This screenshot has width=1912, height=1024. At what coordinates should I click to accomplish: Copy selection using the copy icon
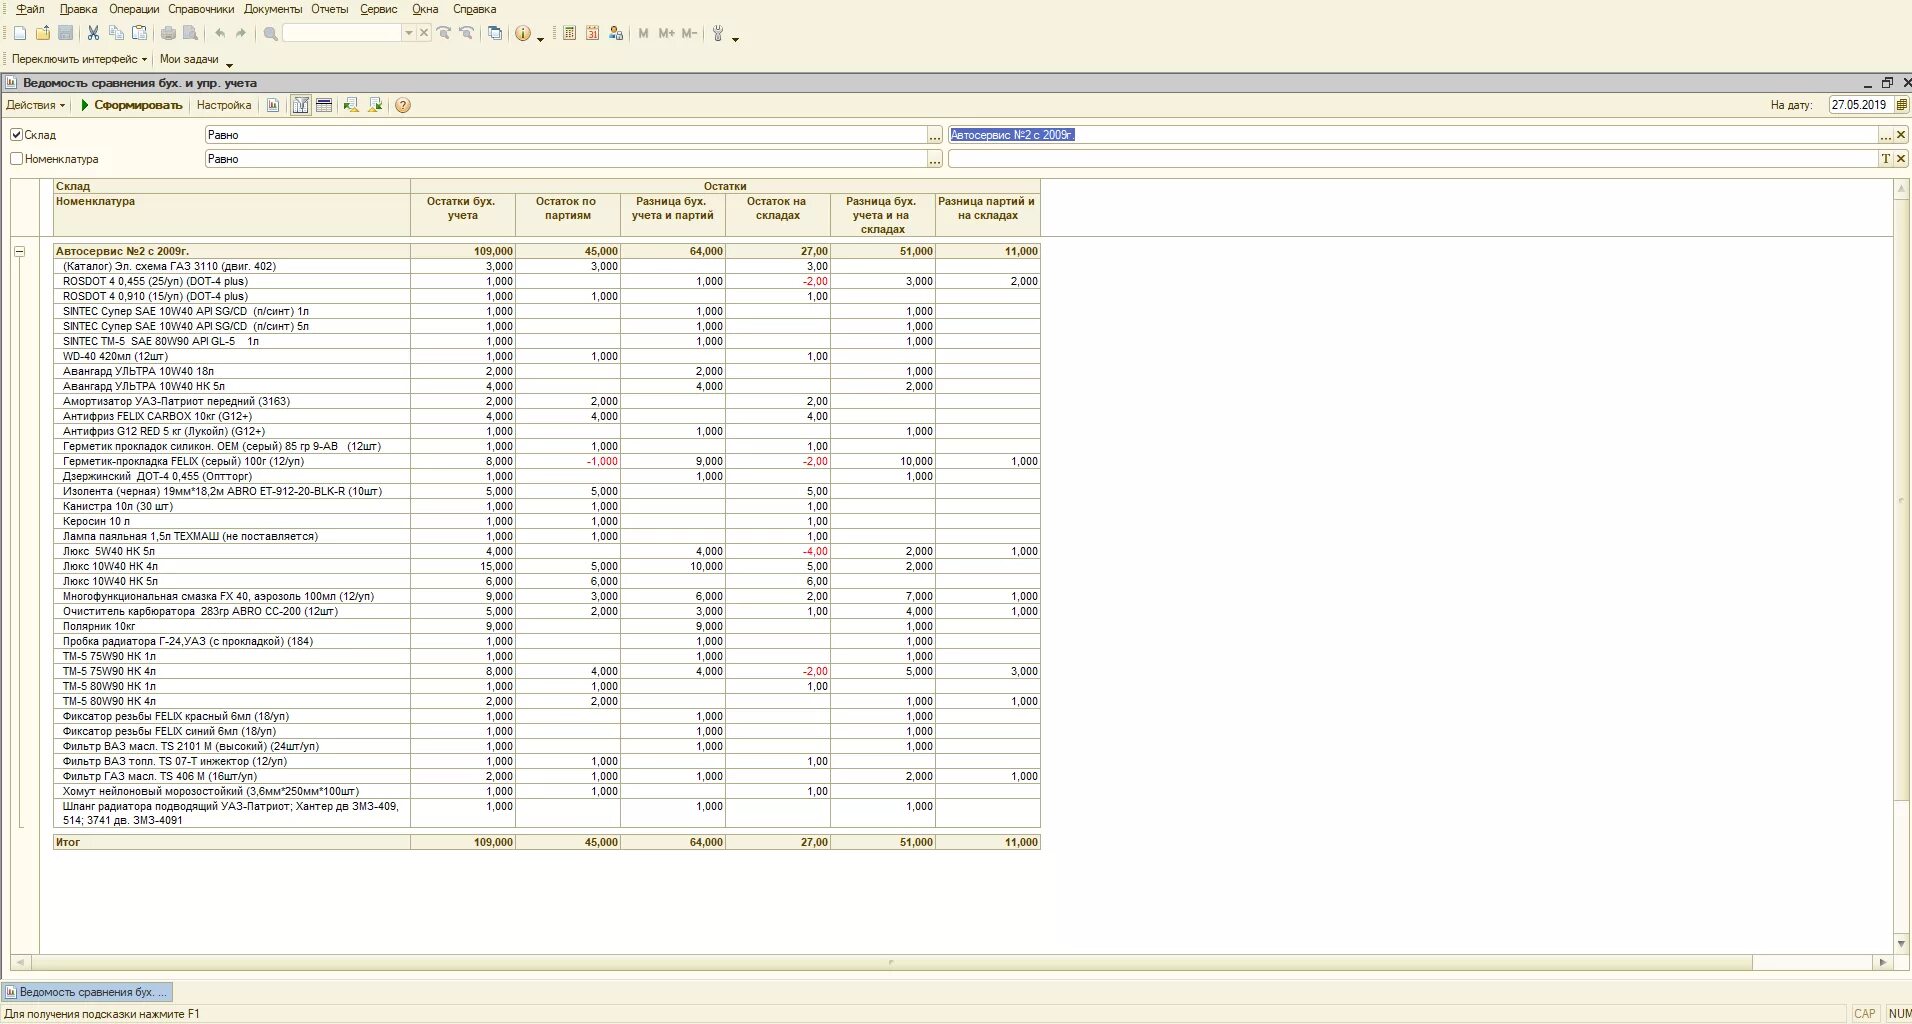[116, 33]
